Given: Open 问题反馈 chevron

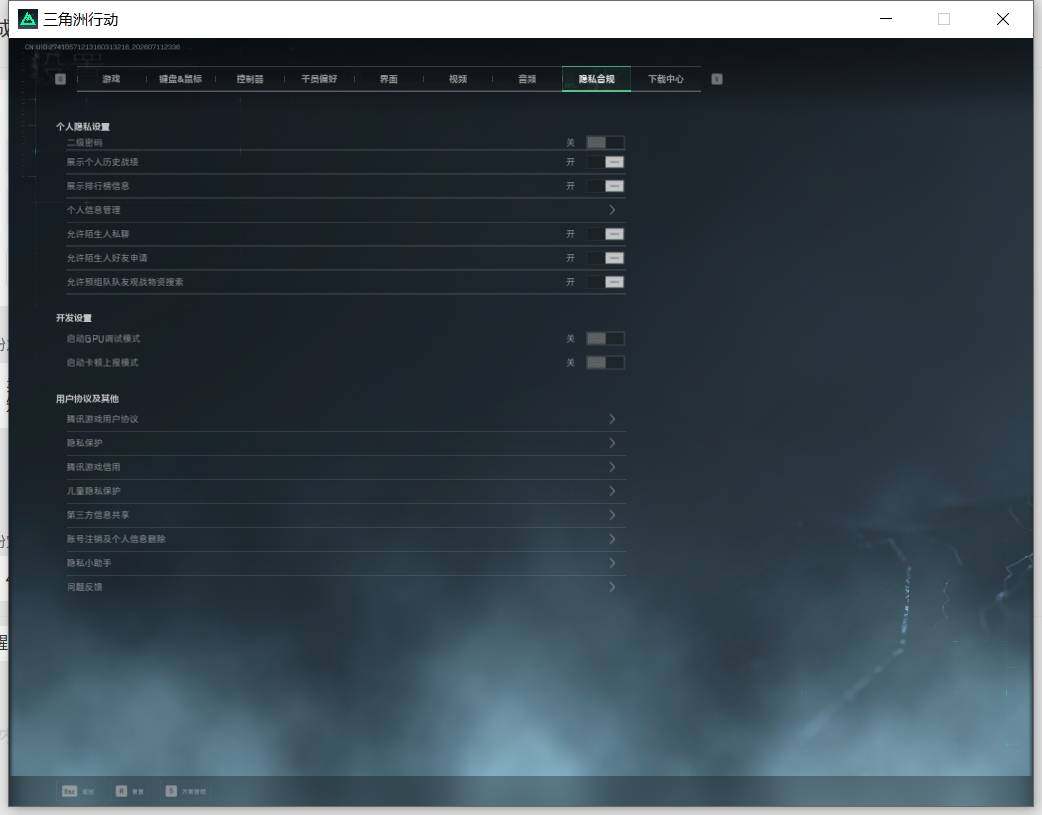Looking at the screenshot, I should click(x=612, y=586).
